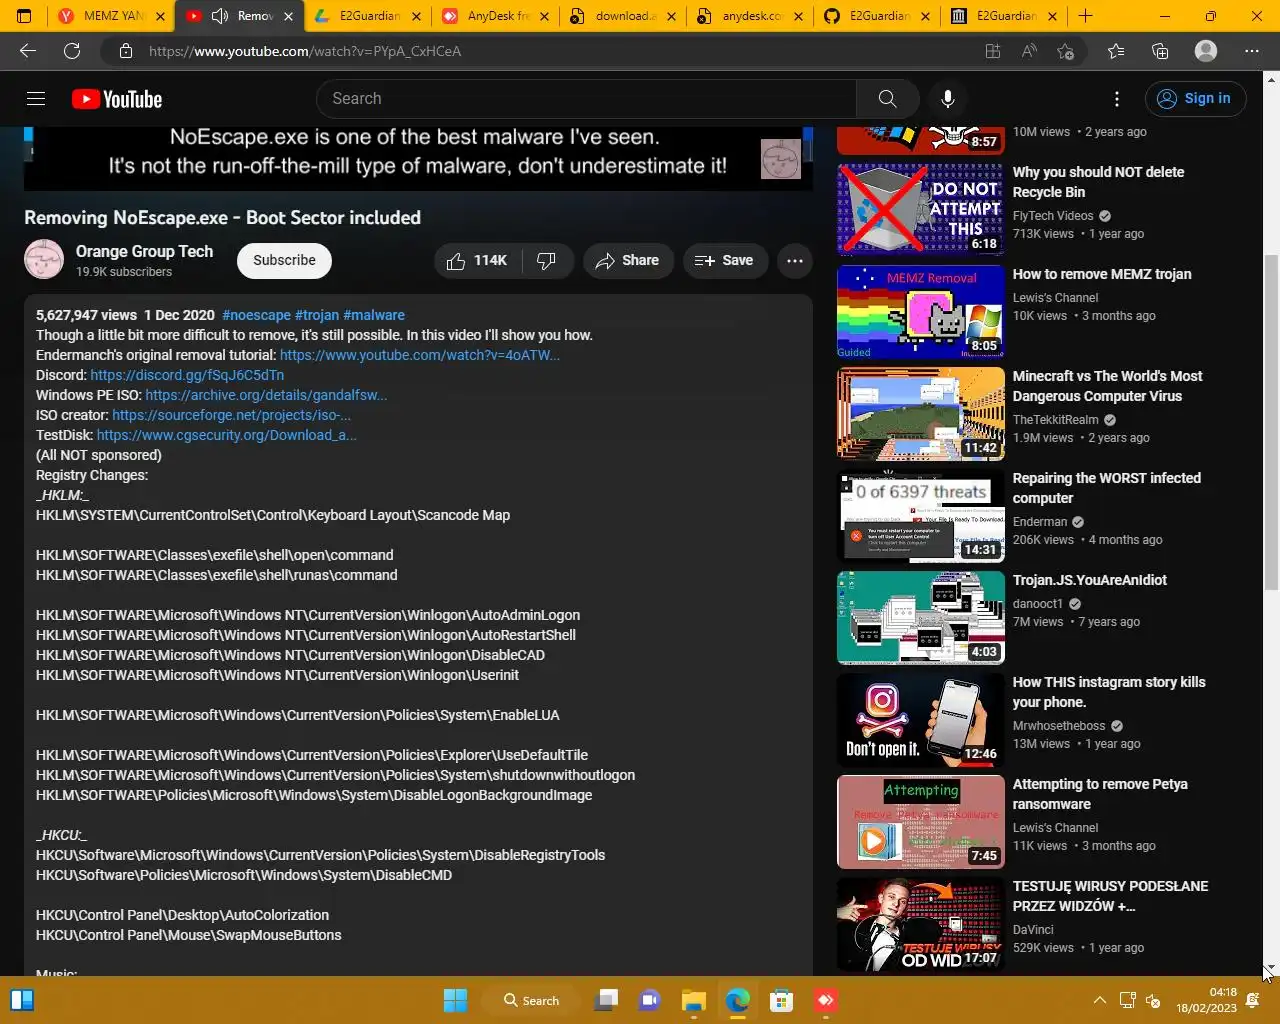The height and width of the screenshot is (1024, 1280).
Task: Open the archive.org Windows PE ISO link
Action: point(266,395)
